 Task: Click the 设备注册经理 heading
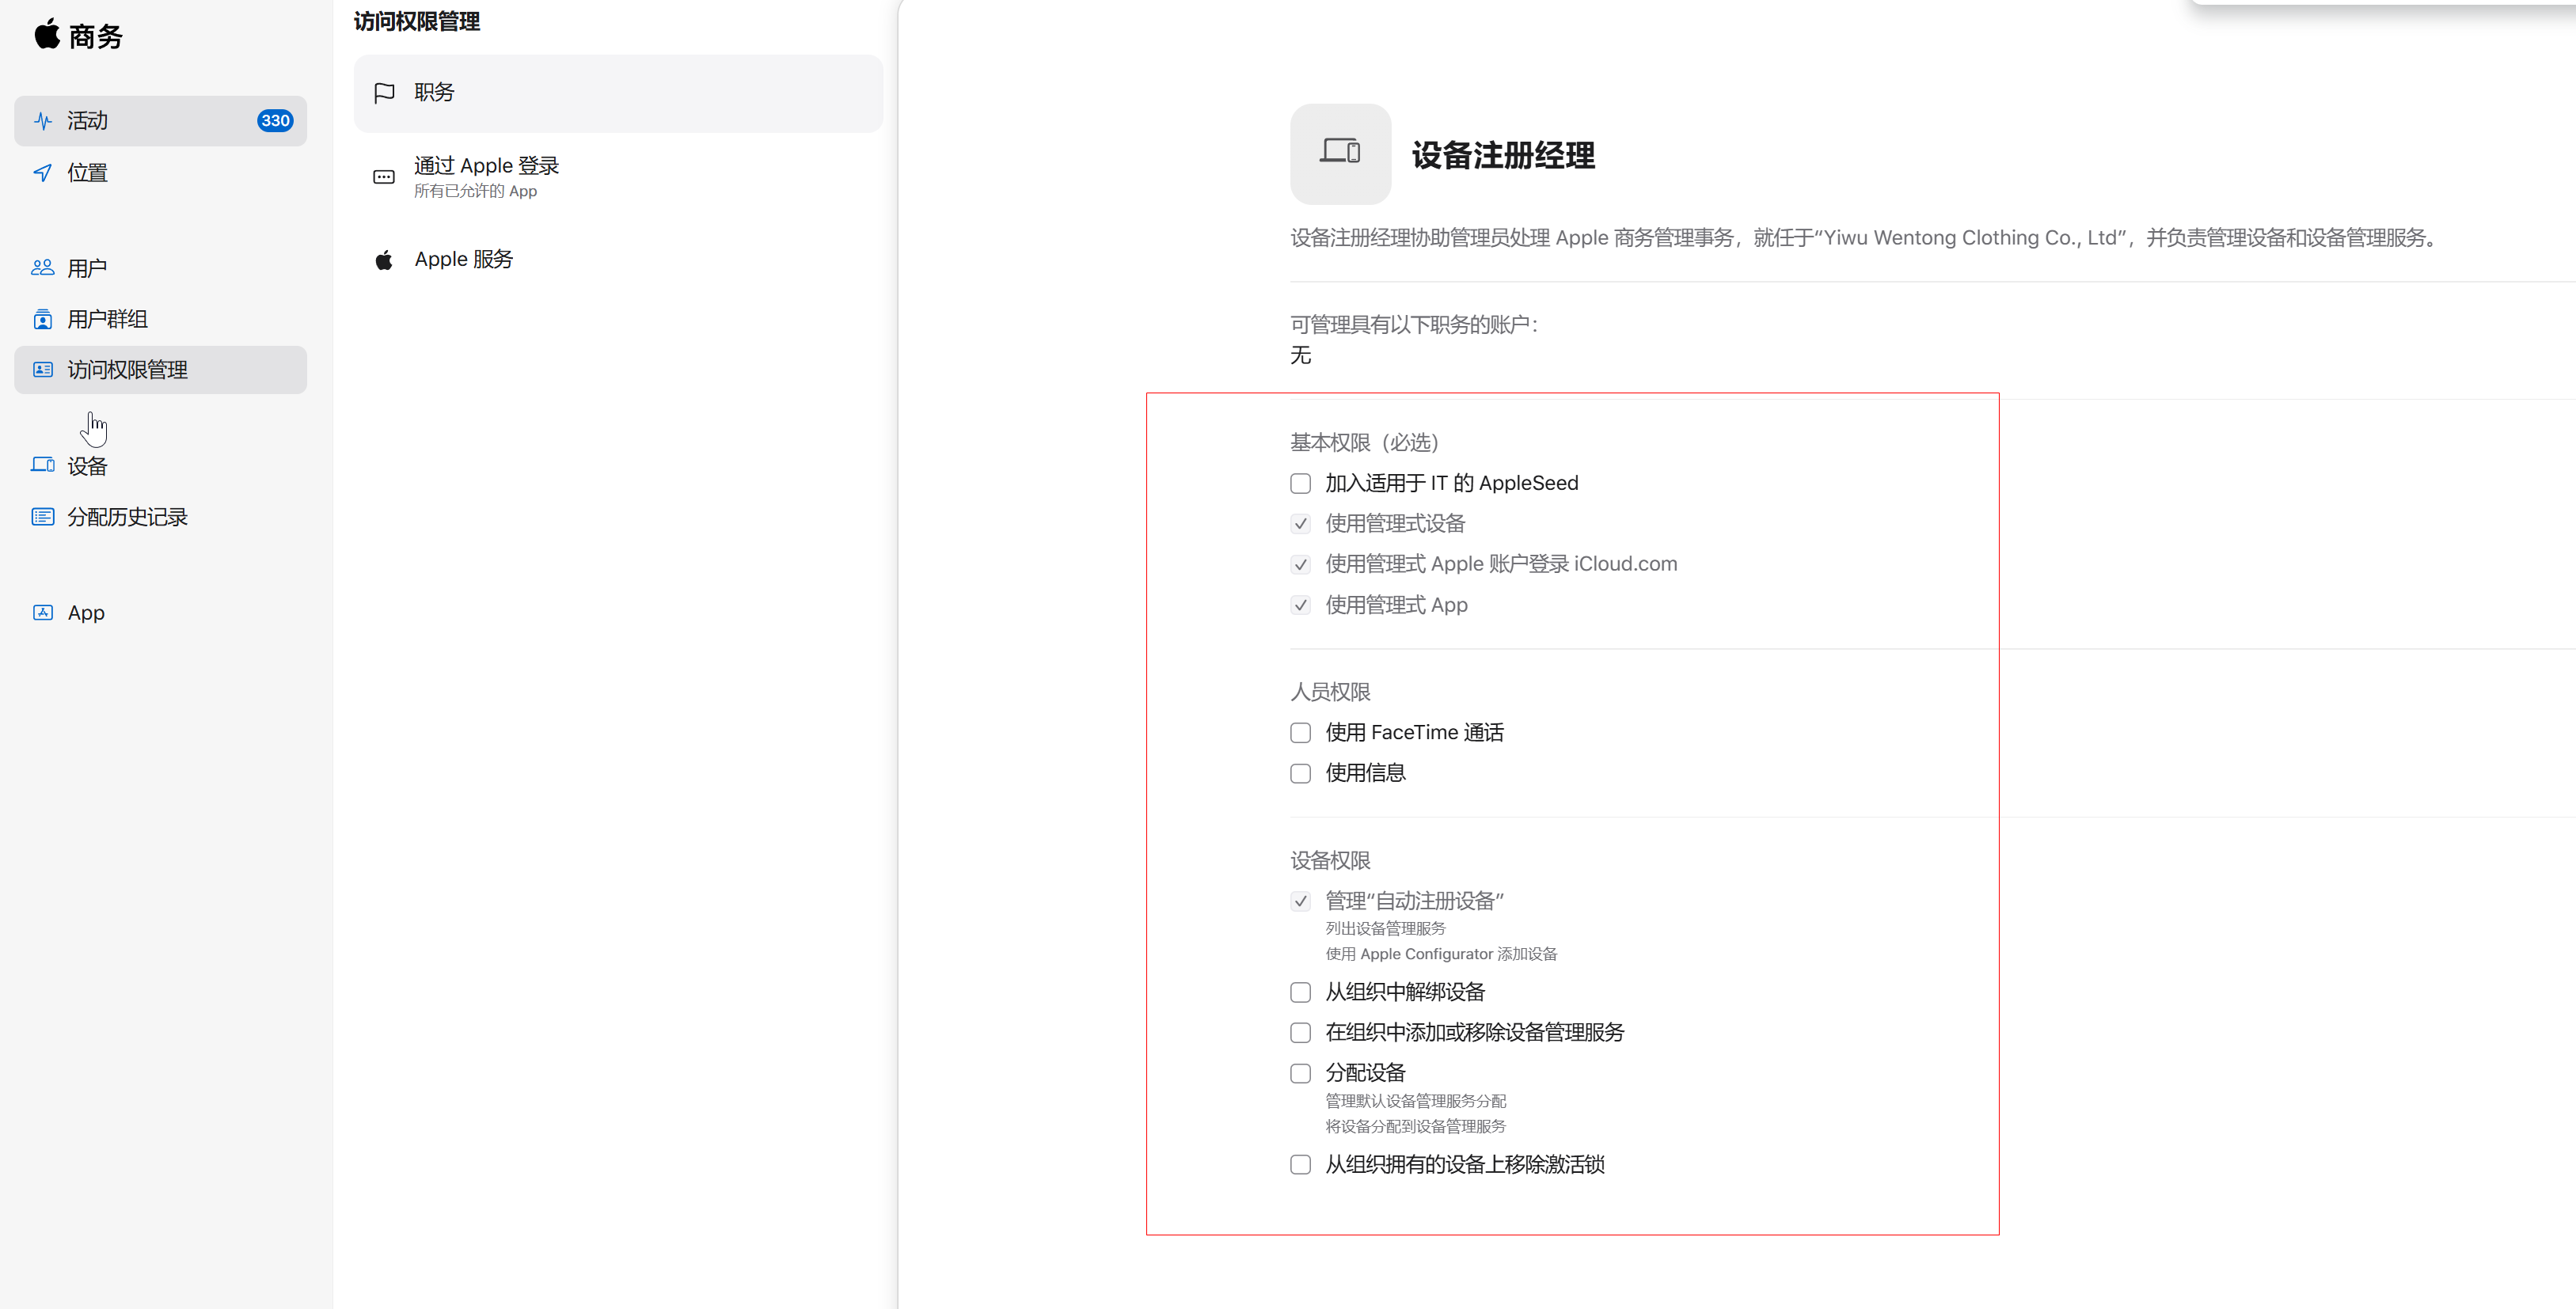1503,156
